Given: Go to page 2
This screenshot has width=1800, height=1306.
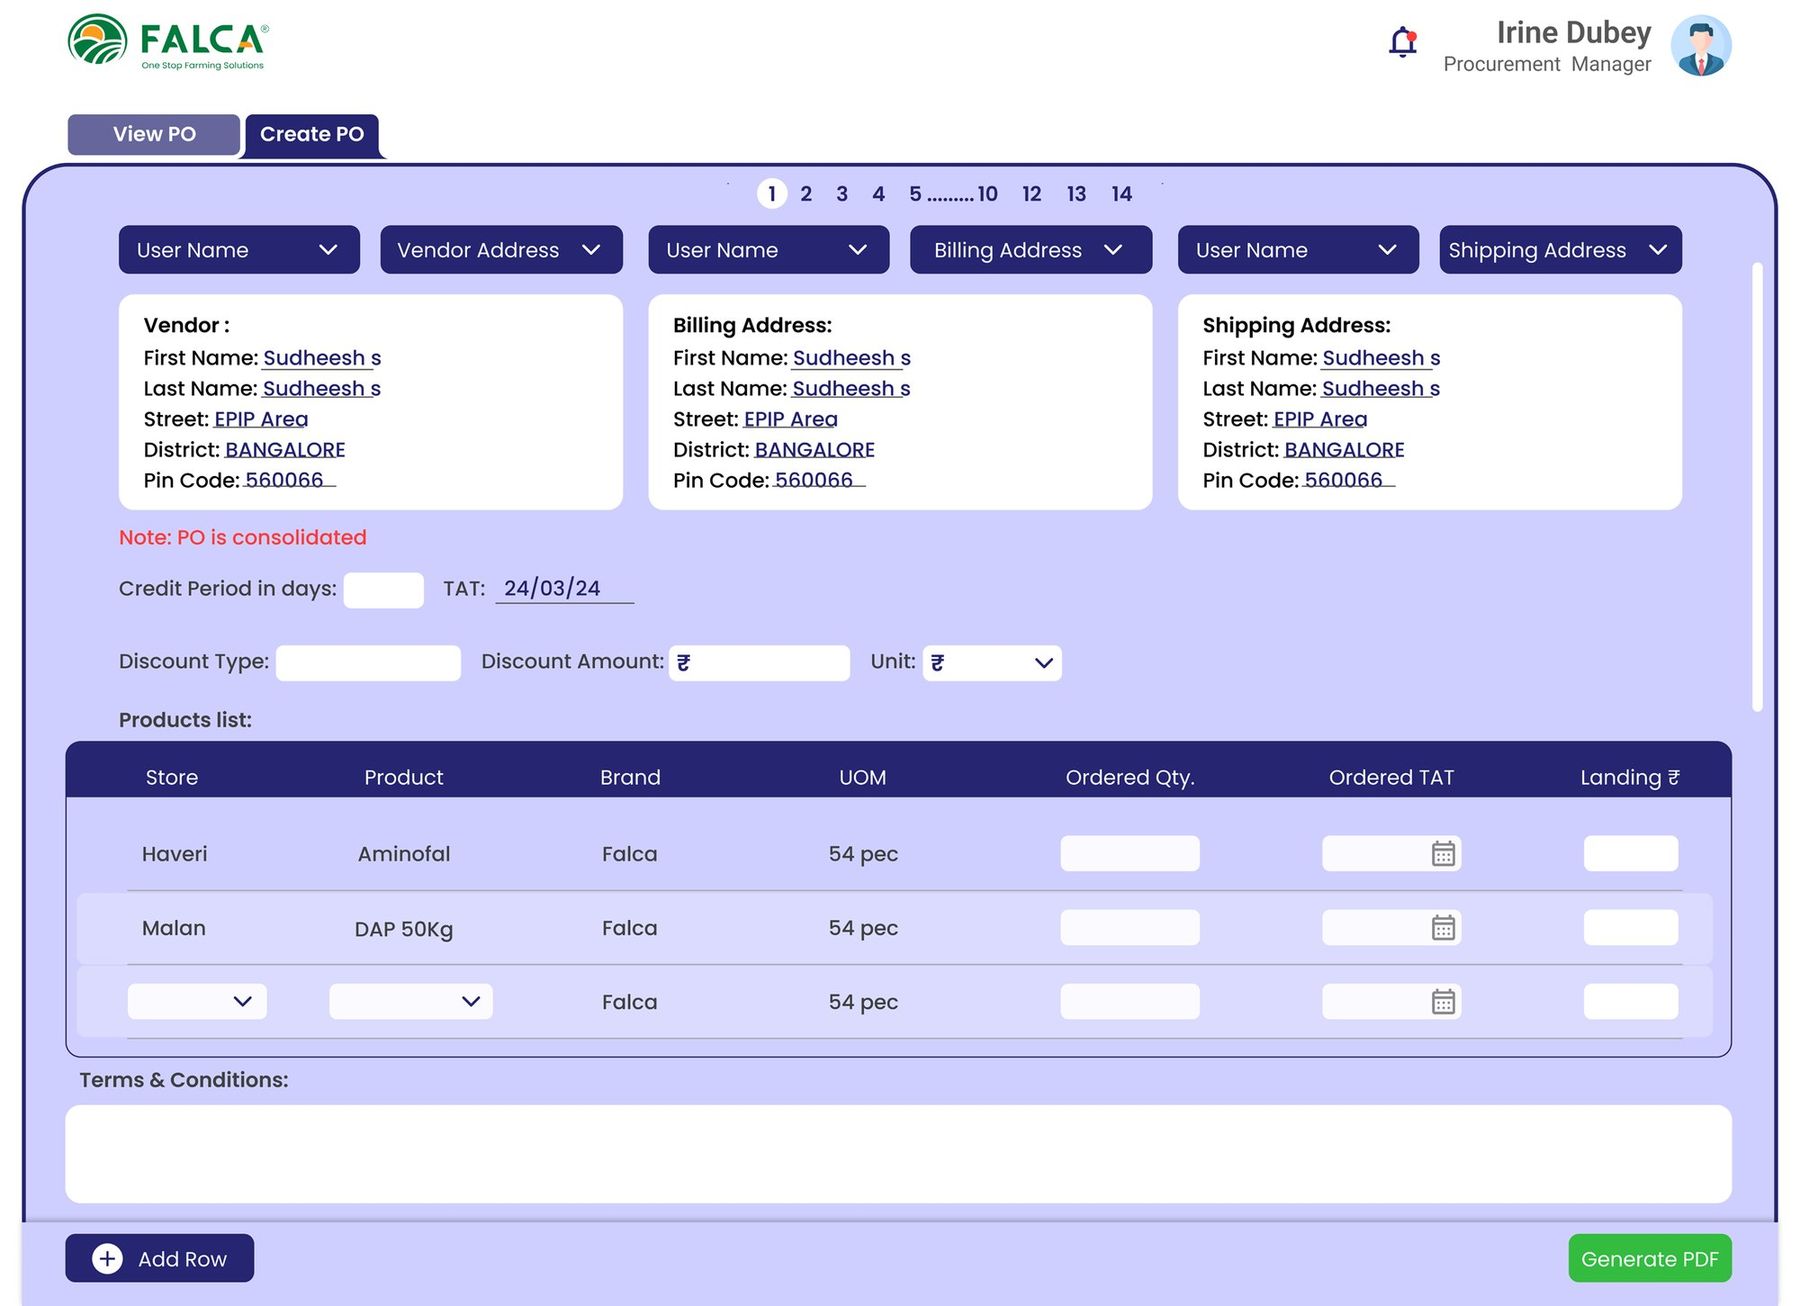Looking at the screenshot, I should point(806,194).
